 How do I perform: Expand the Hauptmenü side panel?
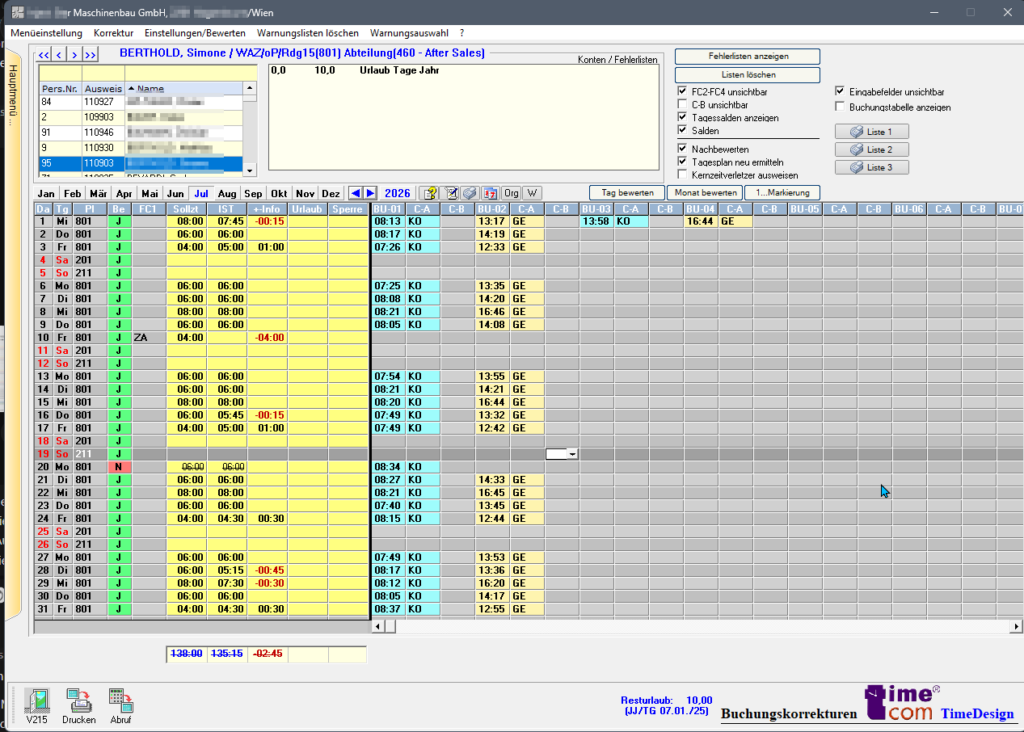click(x=12, y=95)
